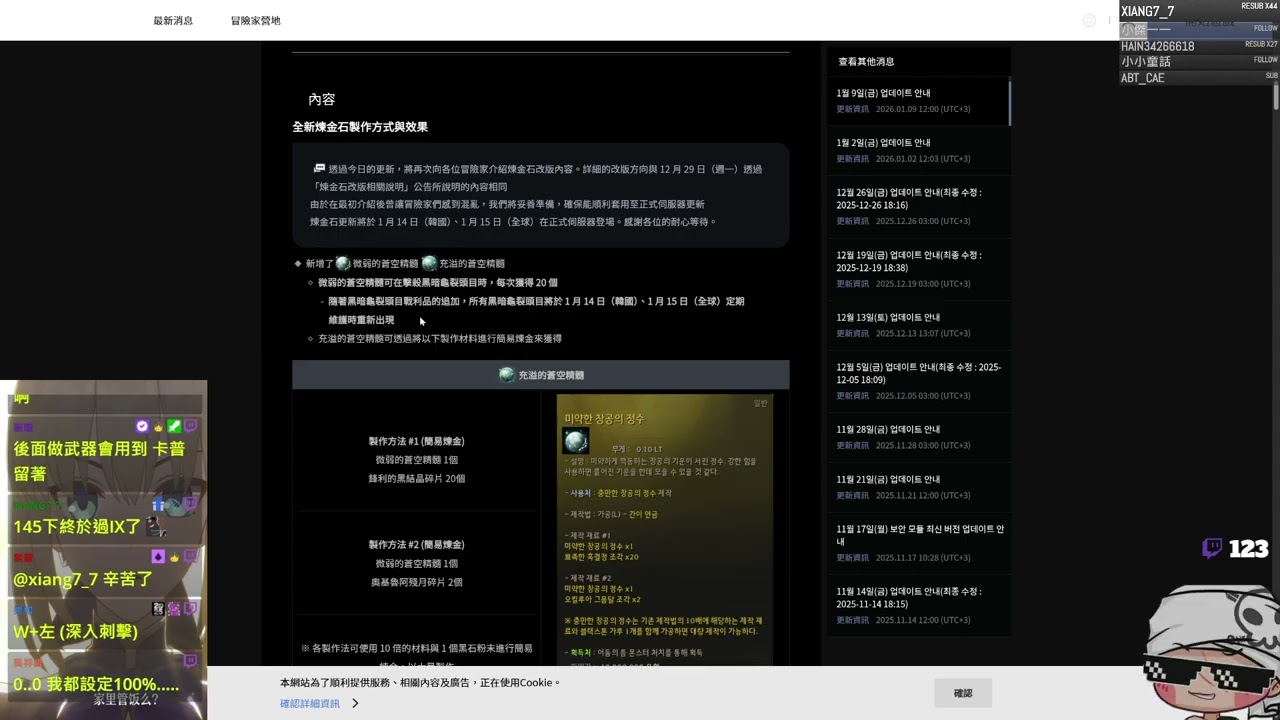Open the 11월 28일(금) 업데이트 안내 news item
The image size is (1280, 720).
point(918,436)
